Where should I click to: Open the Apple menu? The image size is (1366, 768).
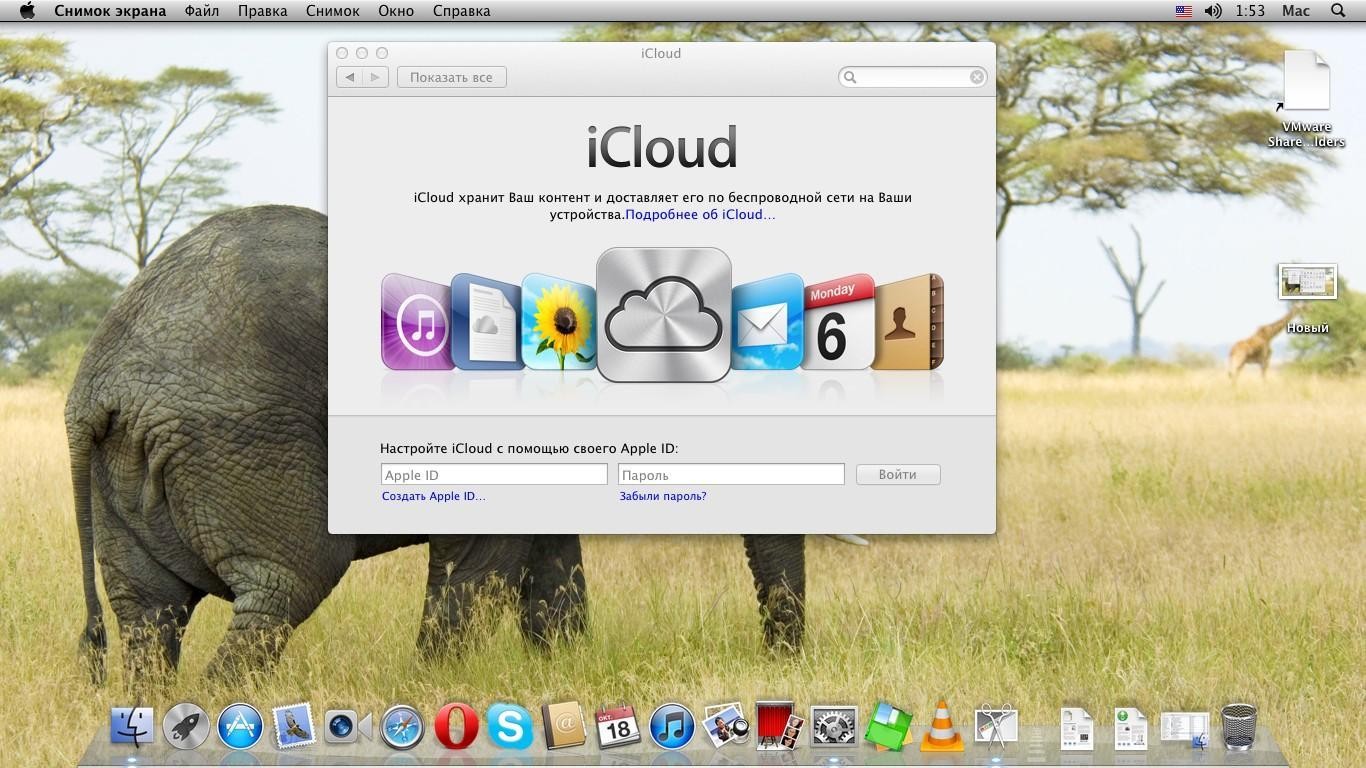point(27,11)
